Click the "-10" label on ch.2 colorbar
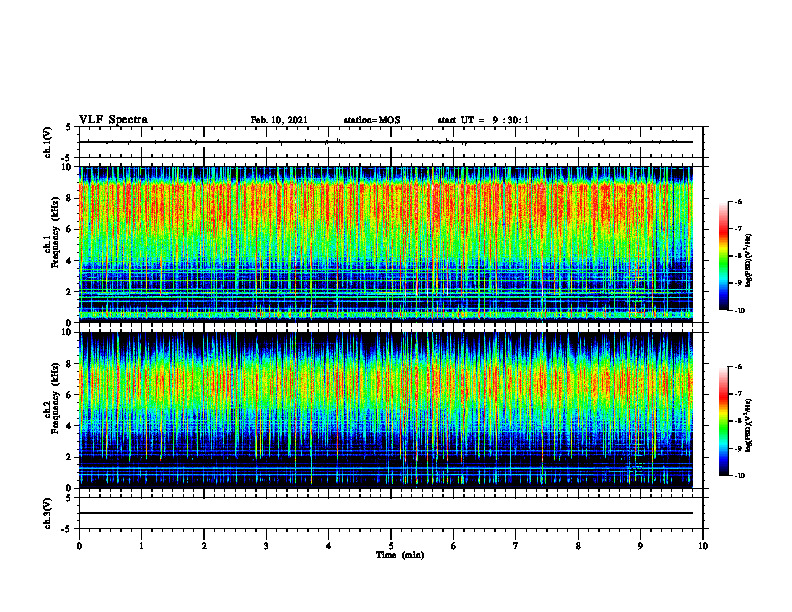The image size is (792, 612). 738,475
